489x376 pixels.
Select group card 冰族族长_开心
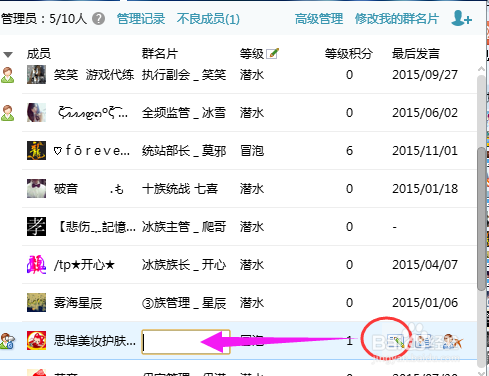184,265
